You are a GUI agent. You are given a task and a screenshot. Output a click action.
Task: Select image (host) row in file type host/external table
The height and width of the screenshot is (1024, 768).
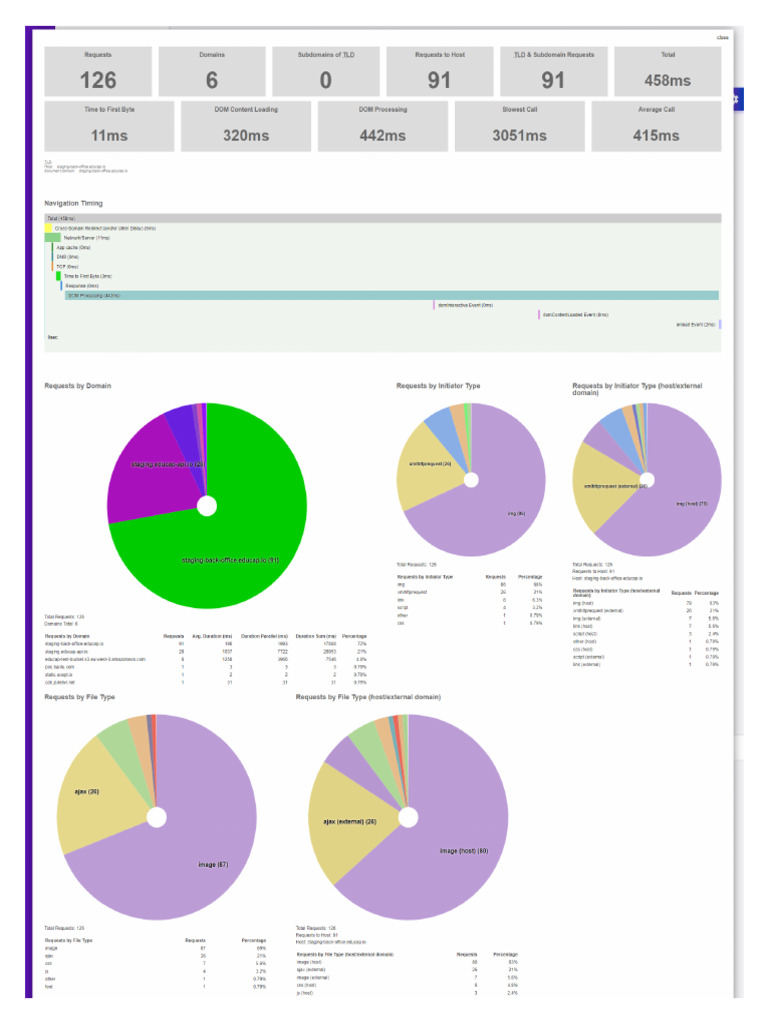tap(407, 962)
